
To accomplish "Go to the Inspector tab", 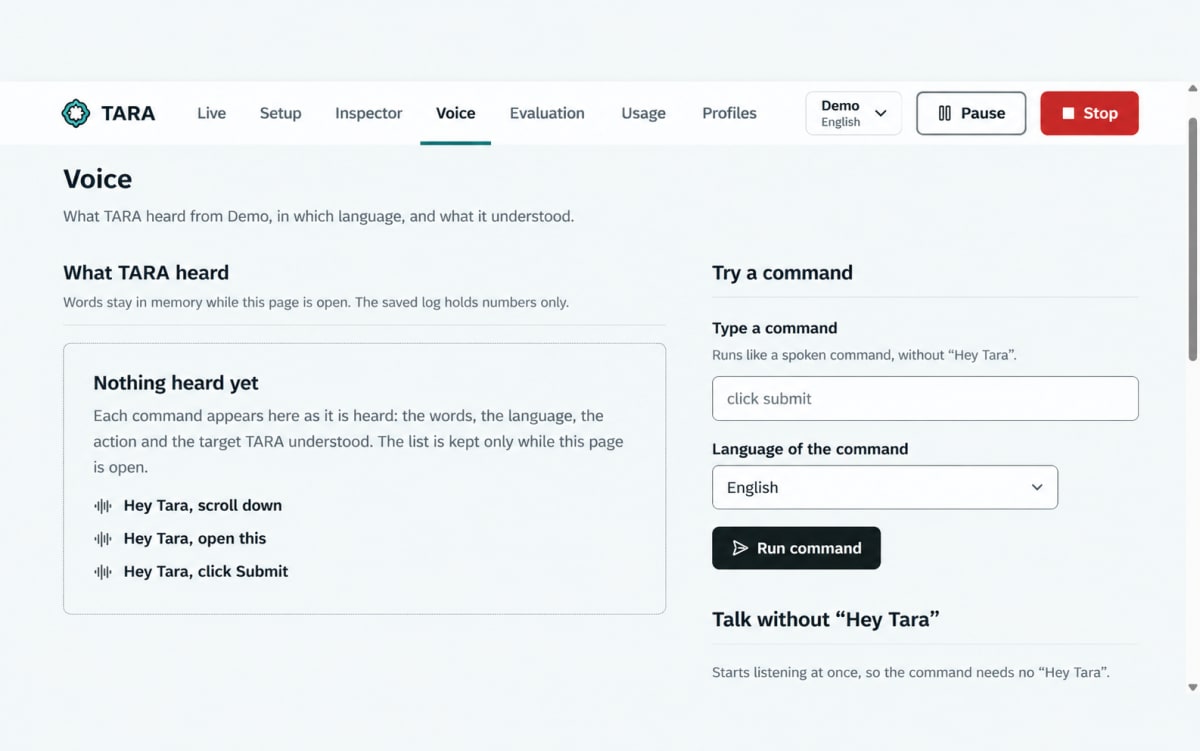I will pyautogui.click(x=369, y=113).
